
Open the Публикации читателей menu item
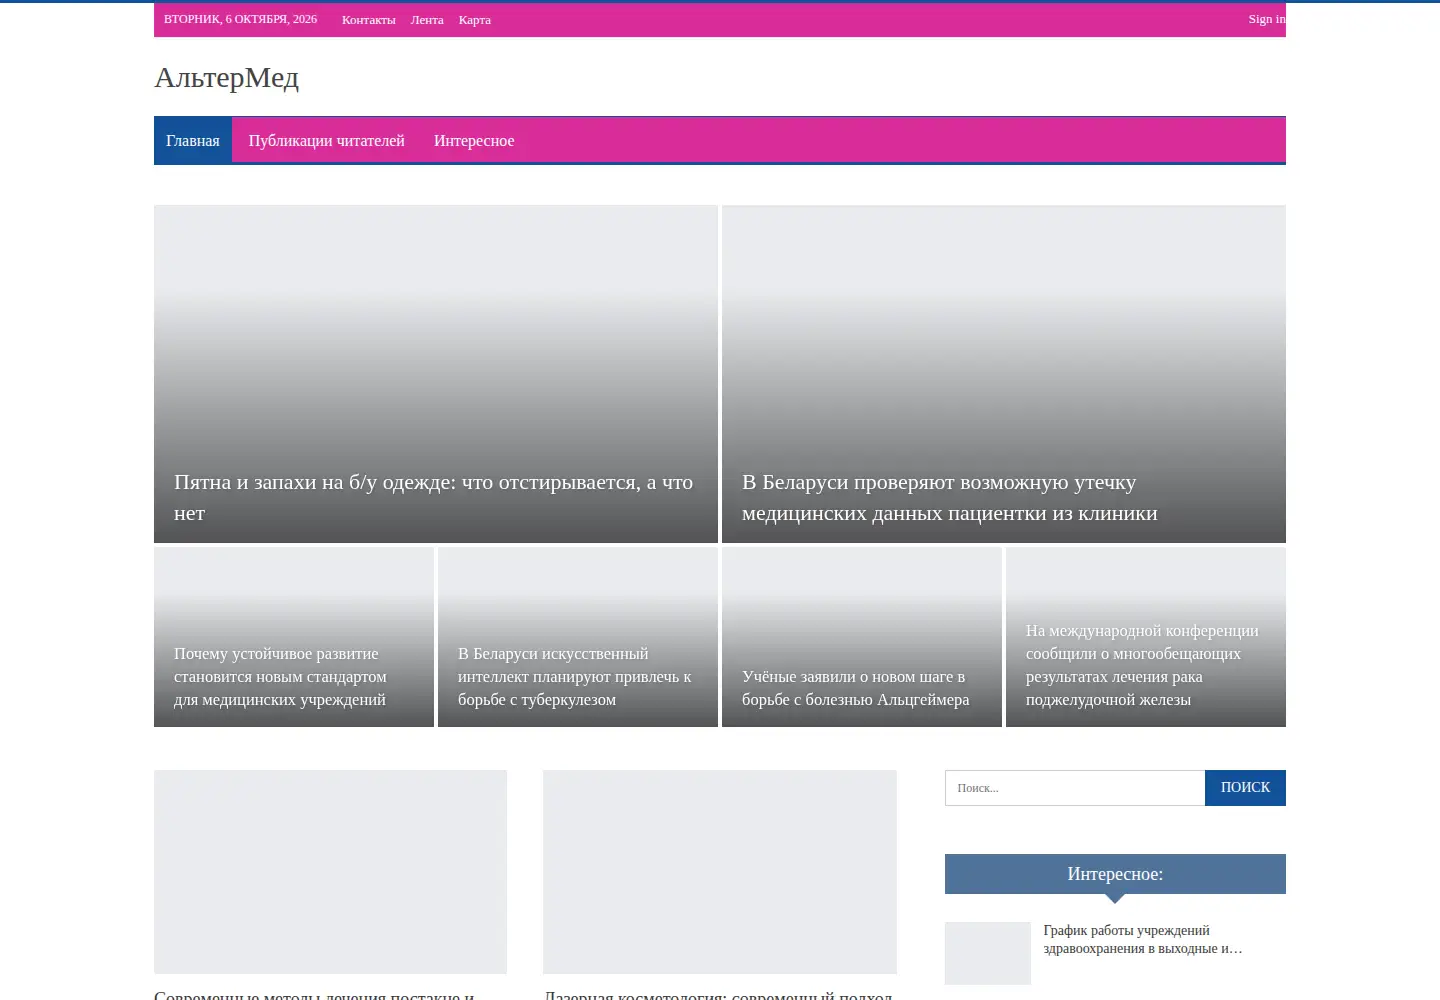(327, 141)
